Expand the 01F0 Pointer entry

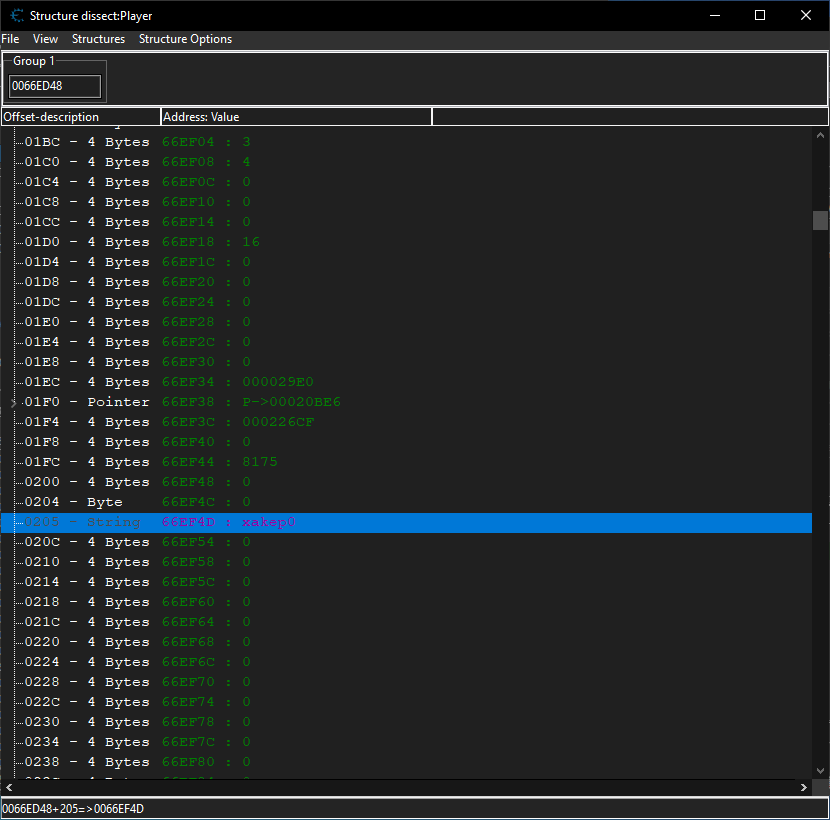(13, 402)
